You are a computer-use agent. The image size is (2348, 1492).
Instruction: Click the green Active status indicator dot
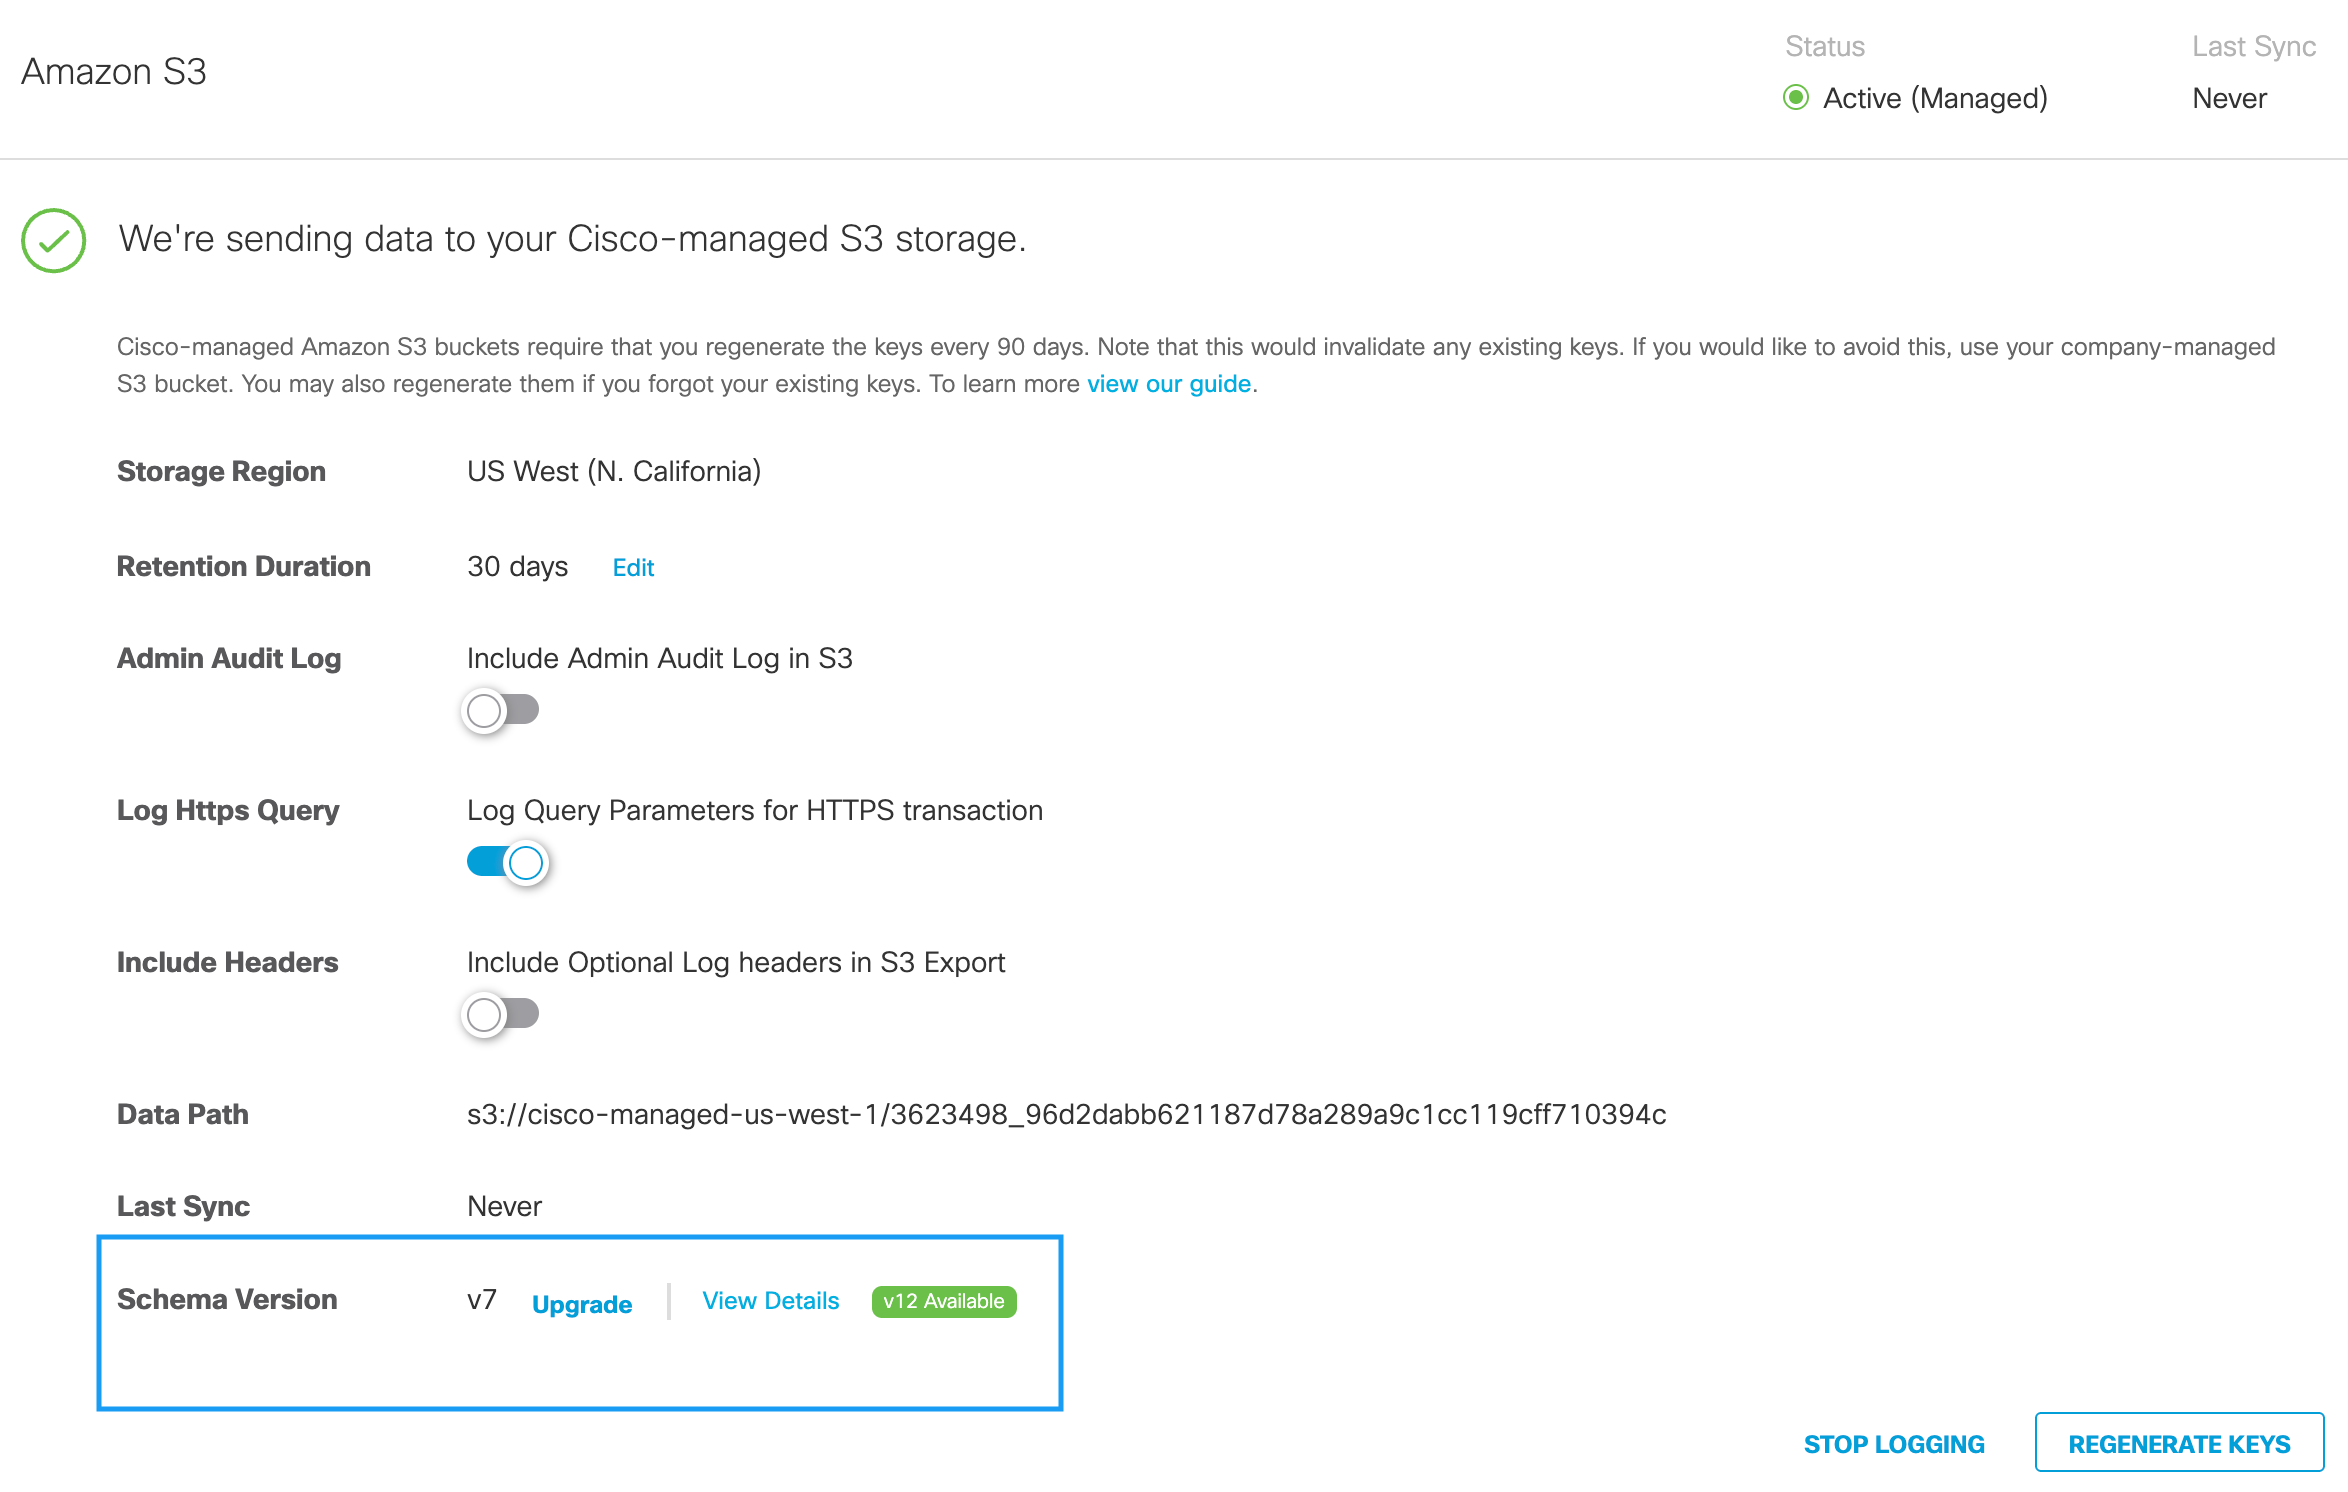coord(1796,98)
